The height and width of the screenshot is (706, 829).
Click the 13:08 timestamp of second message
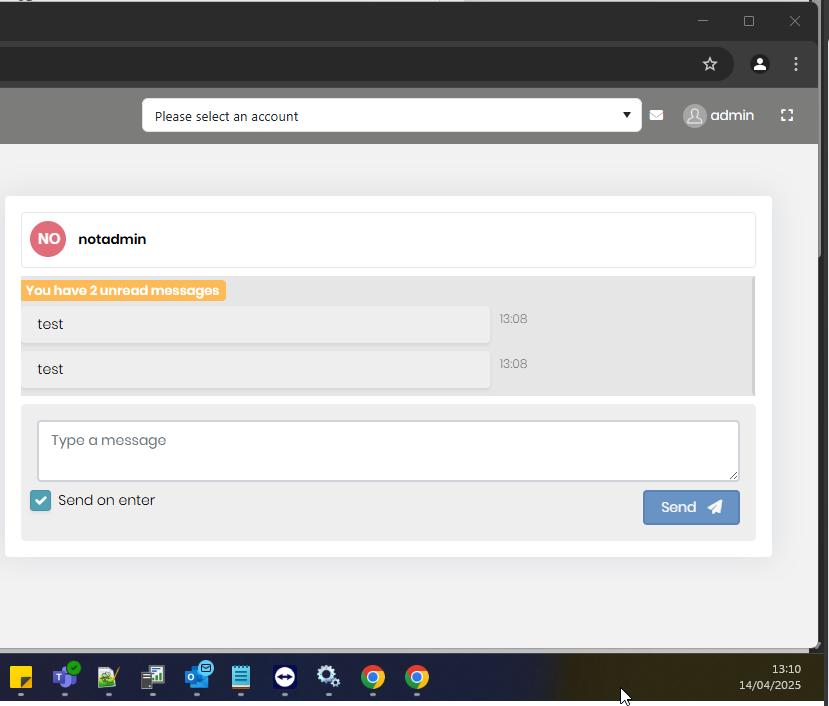point(513,364)
